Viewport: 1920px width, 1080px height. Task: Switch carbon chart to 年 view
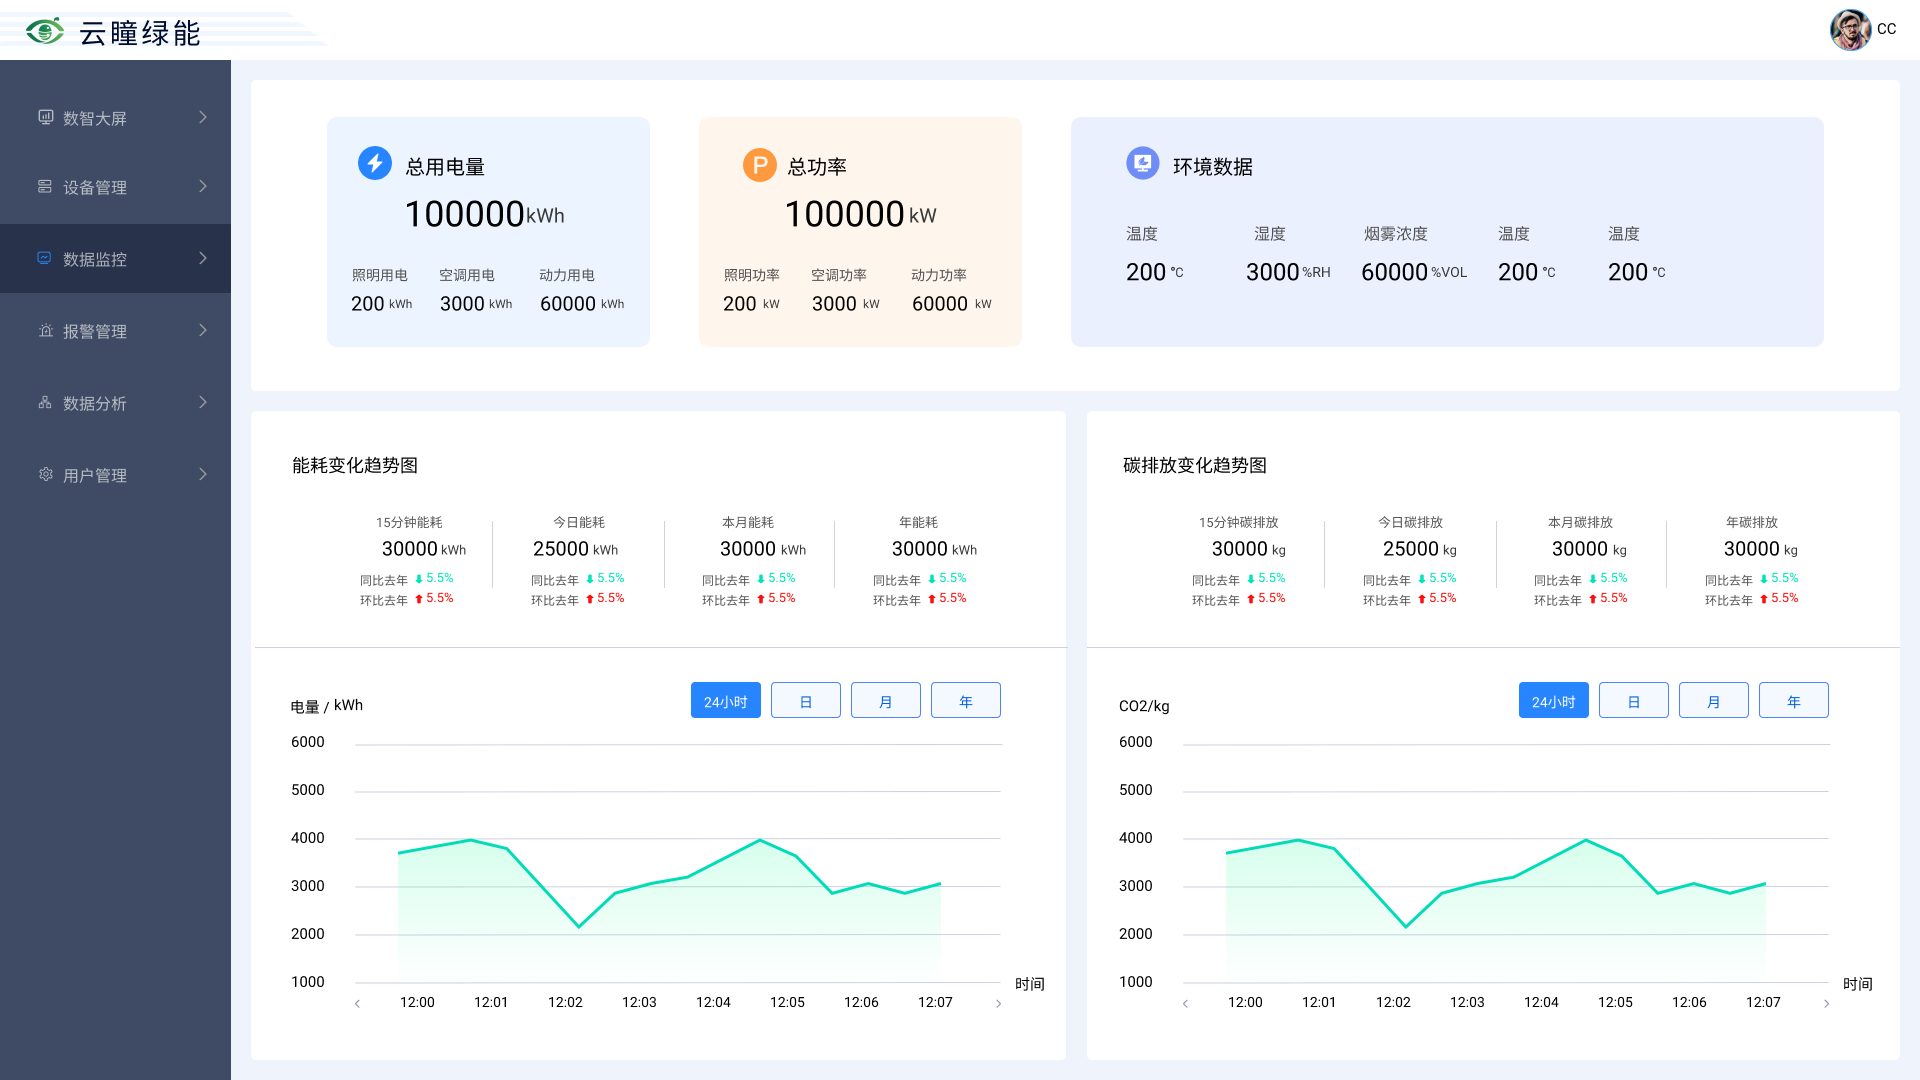1793,701
